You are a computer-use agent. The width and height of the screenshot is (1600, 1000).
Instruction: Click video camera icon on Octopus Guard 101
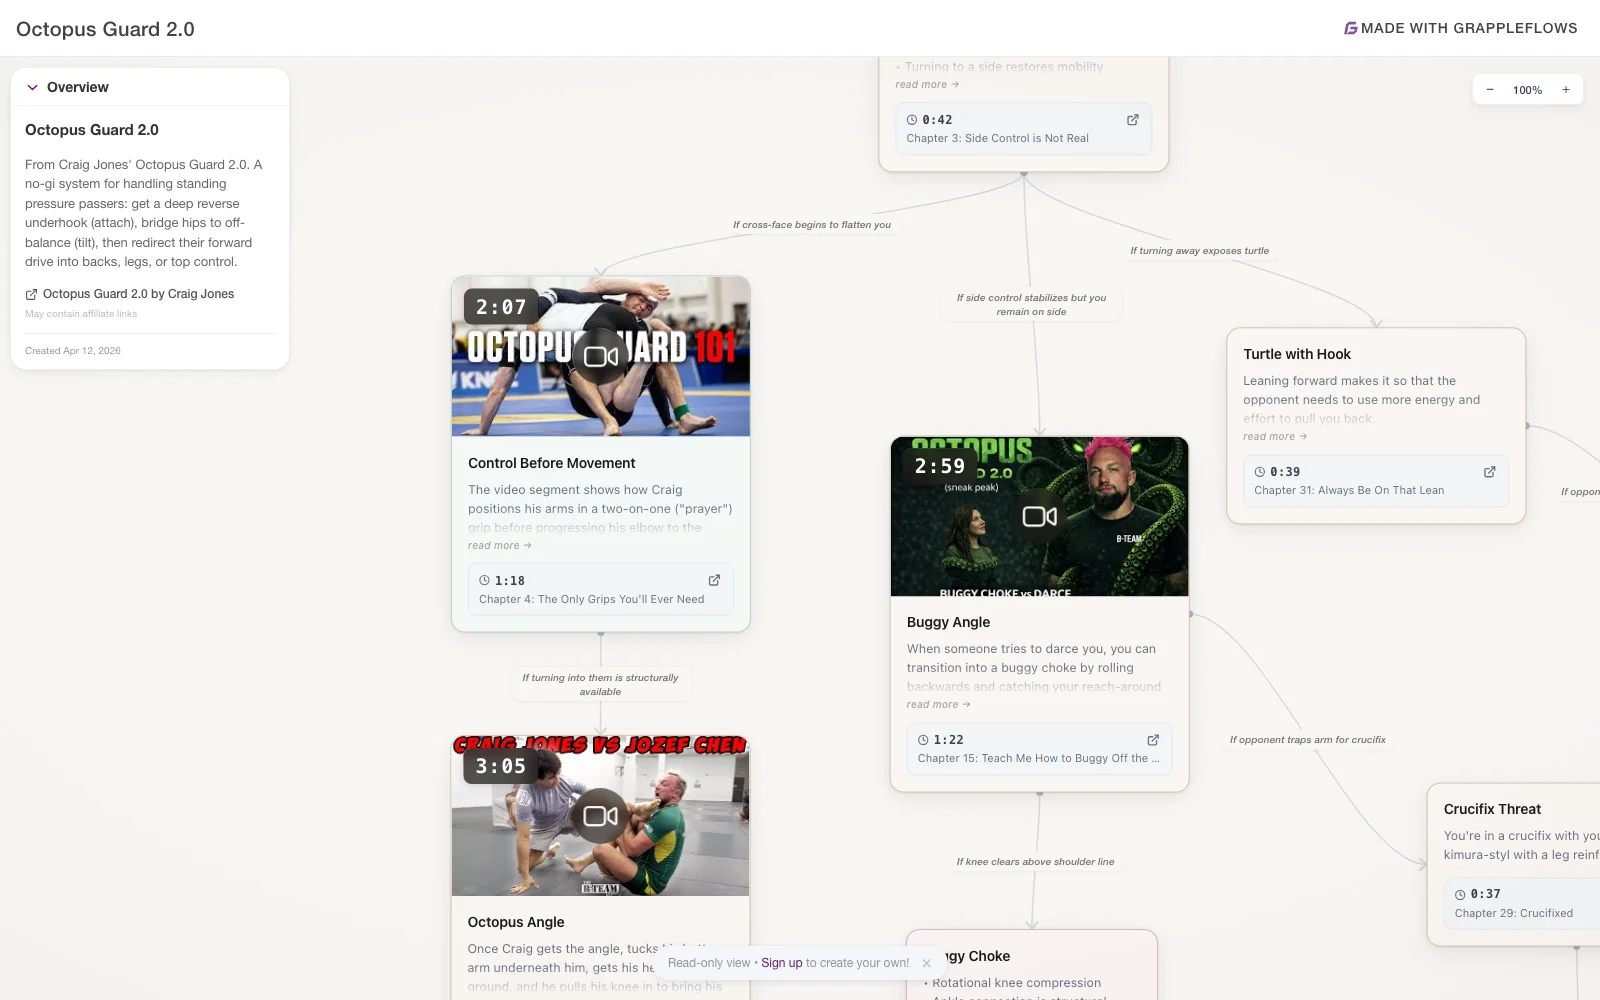(x=601, y=356)
